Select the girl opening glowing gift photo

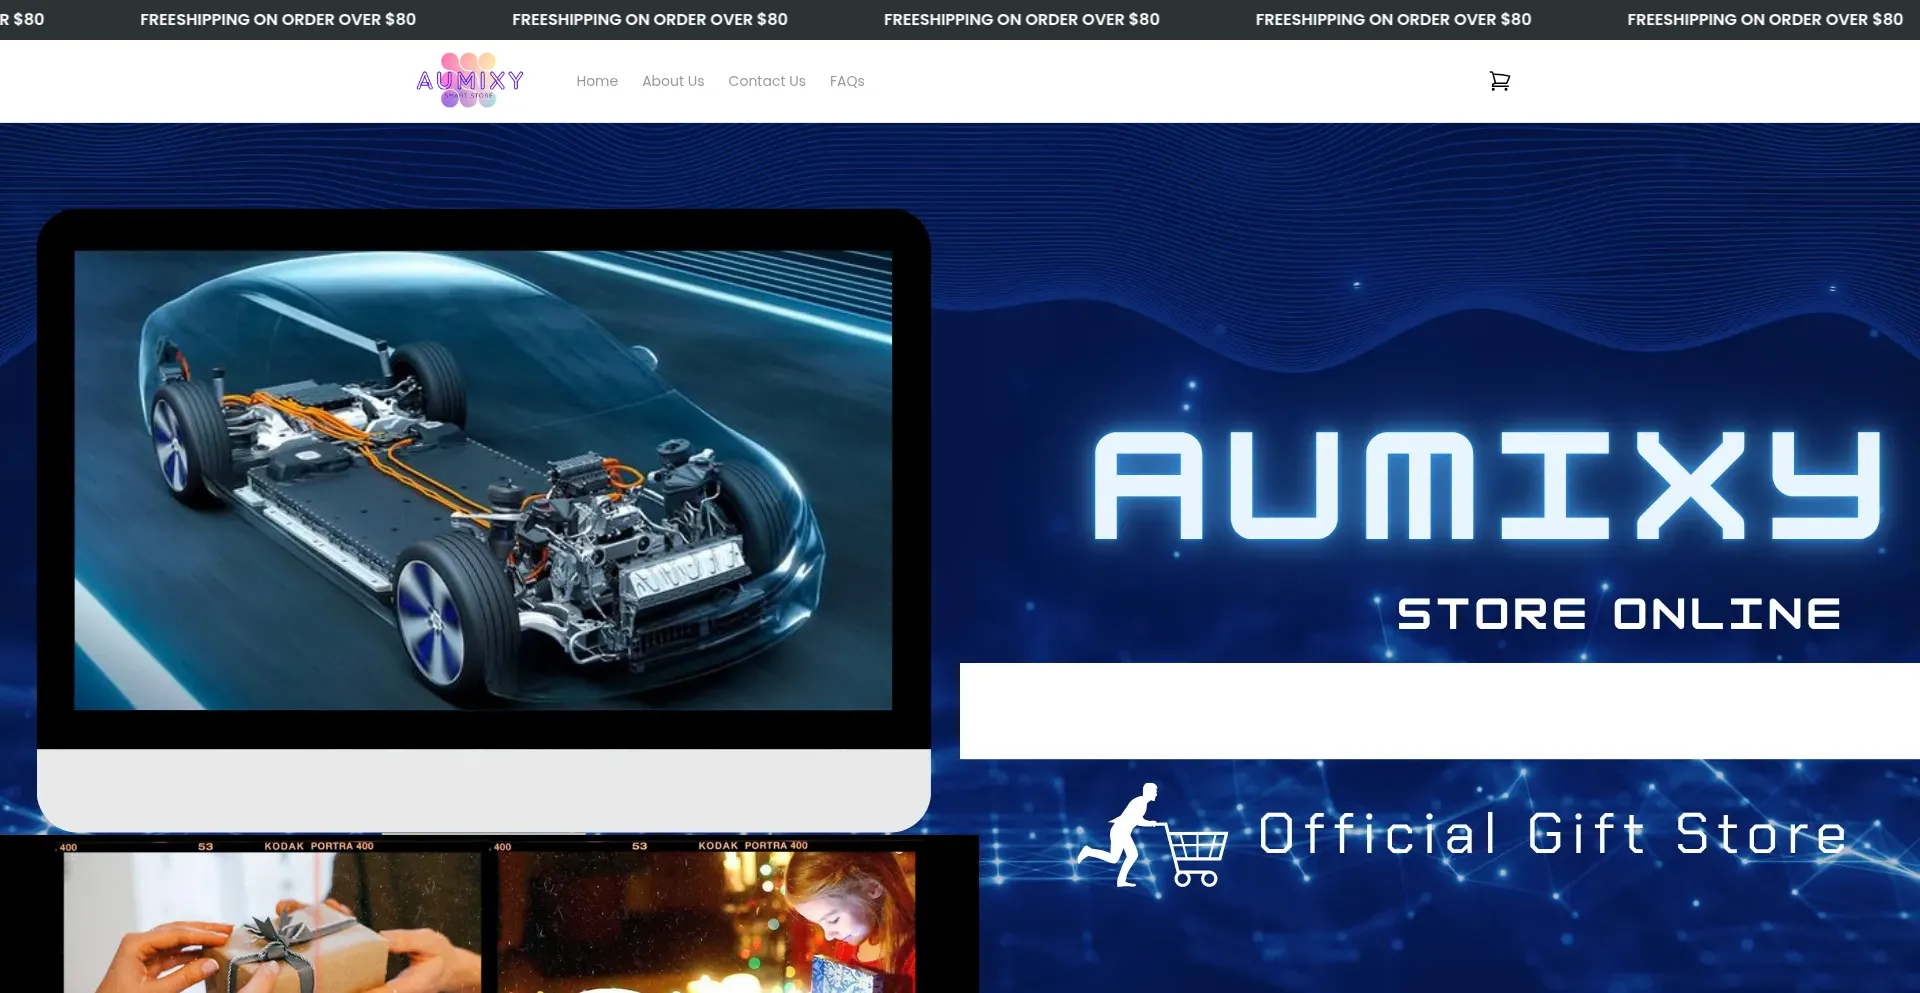click(x=706, y=925)
